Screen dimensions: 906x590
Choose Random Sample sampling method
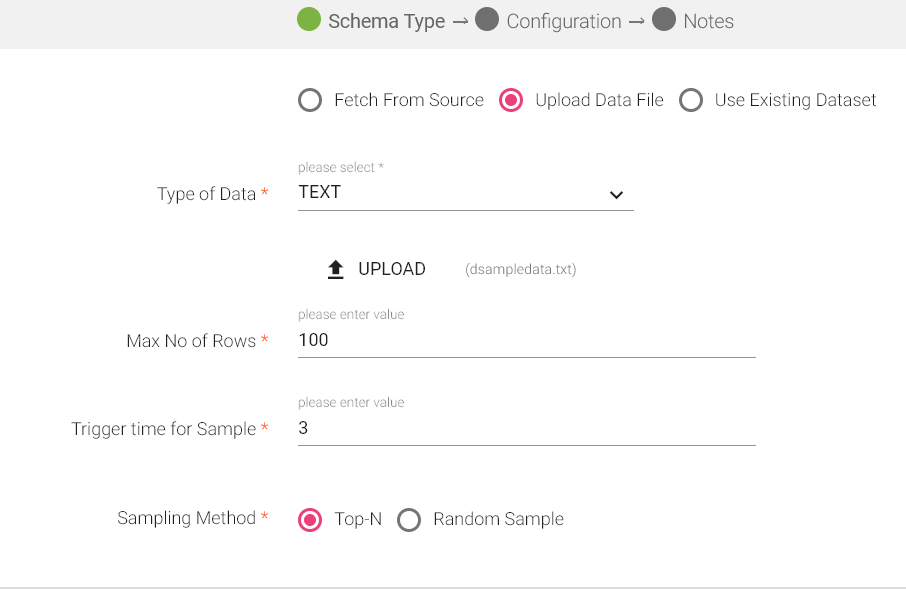[409, 520]
